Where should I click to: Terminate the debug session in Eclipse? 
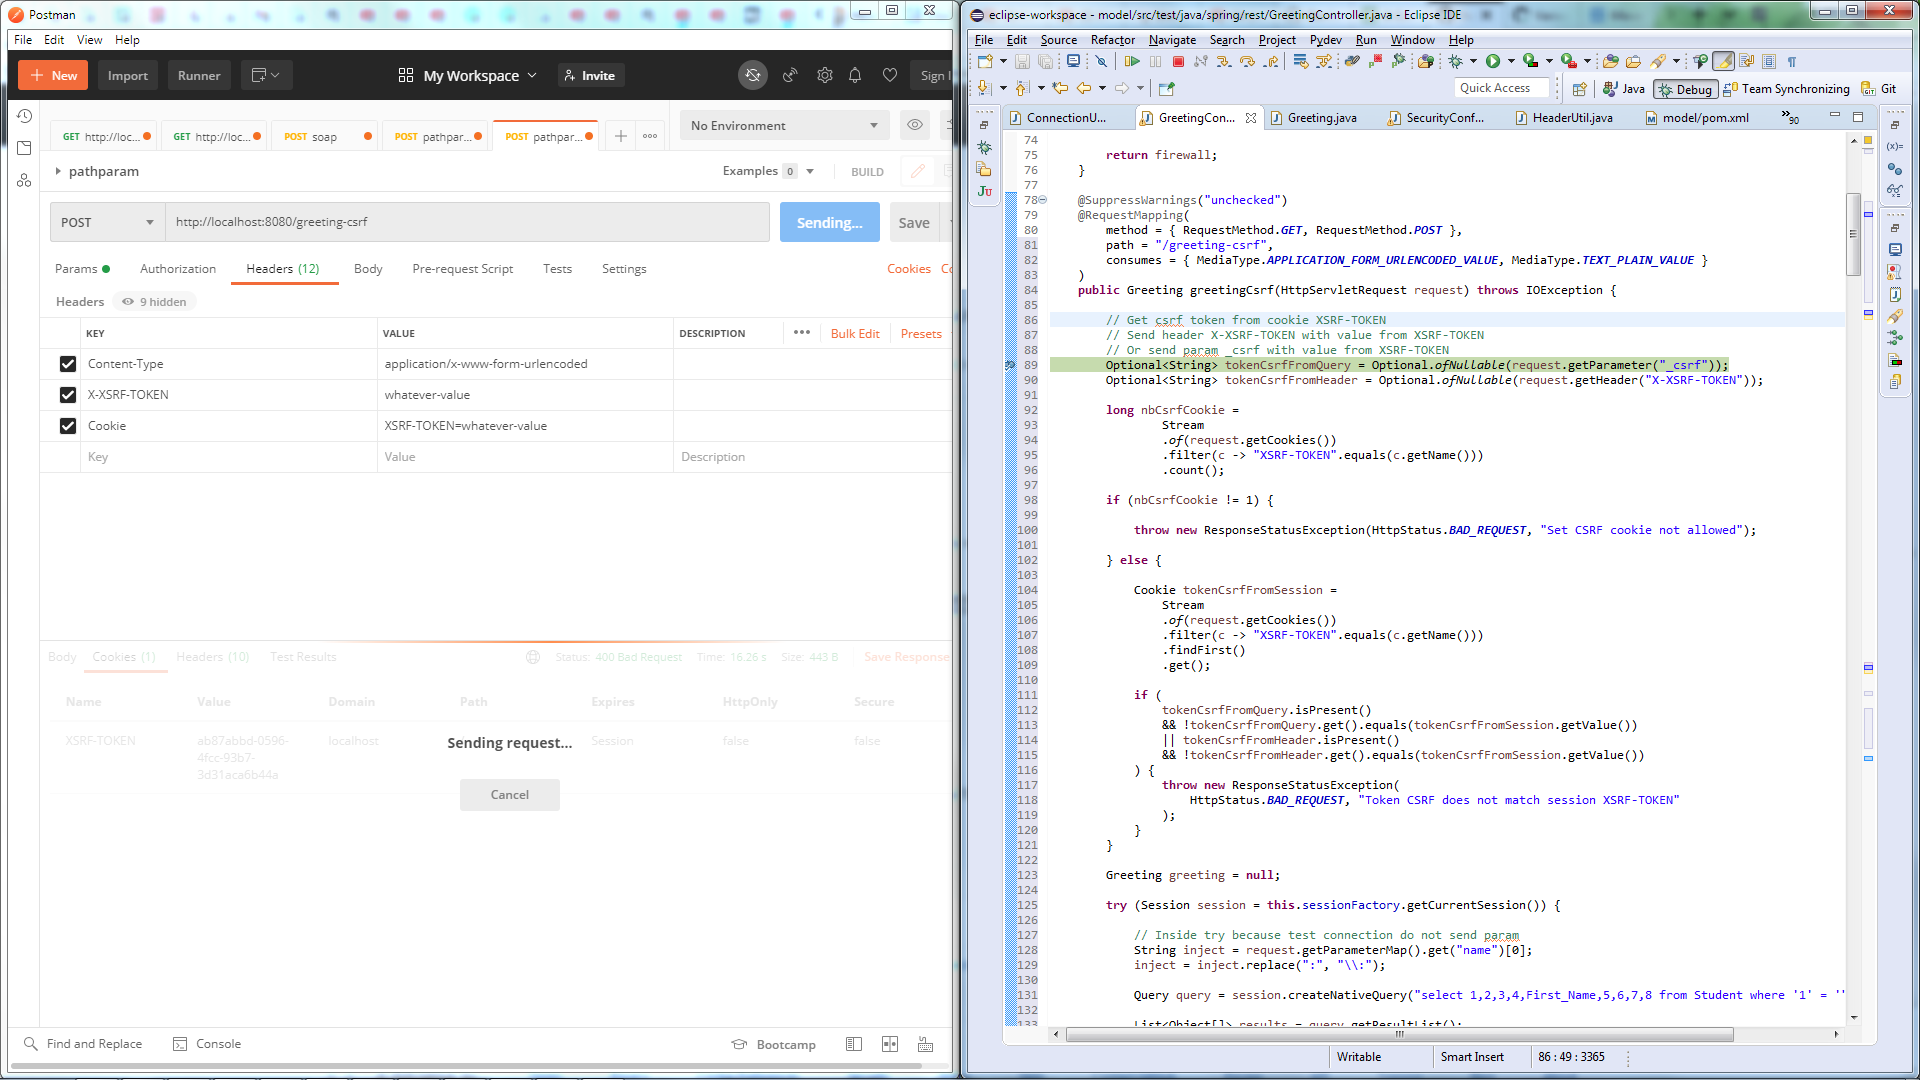[1178, 61]
